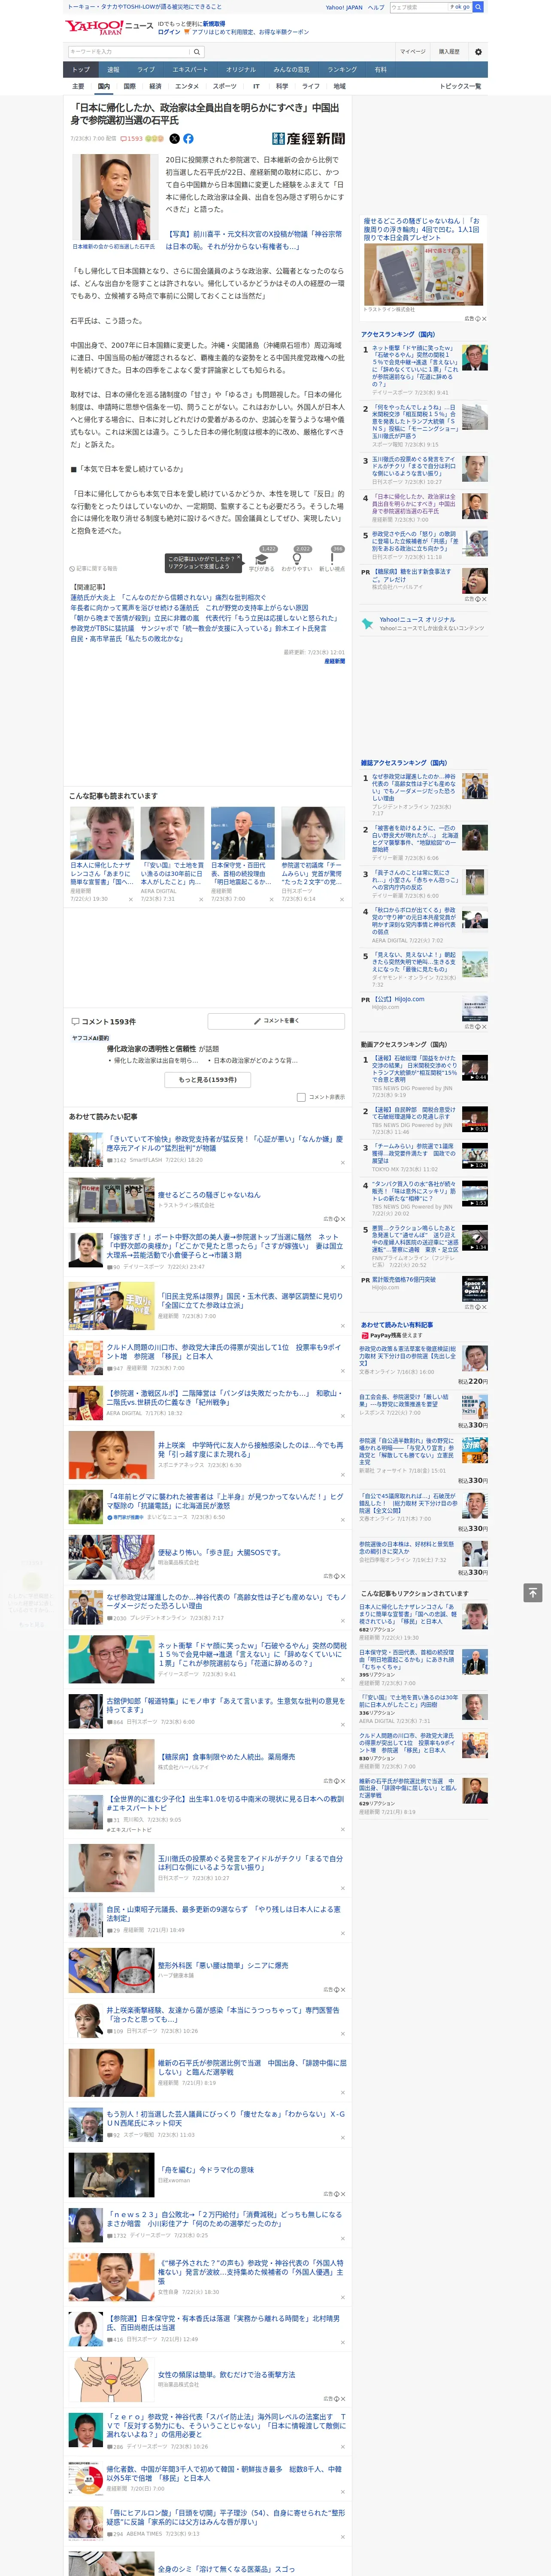Screen dimensions: 551x2576
Task: Open ranking item 1 ネット衝撃「ドヤ顔に笑ったw」
Action: pyautogui.click(x=414, y=366)
